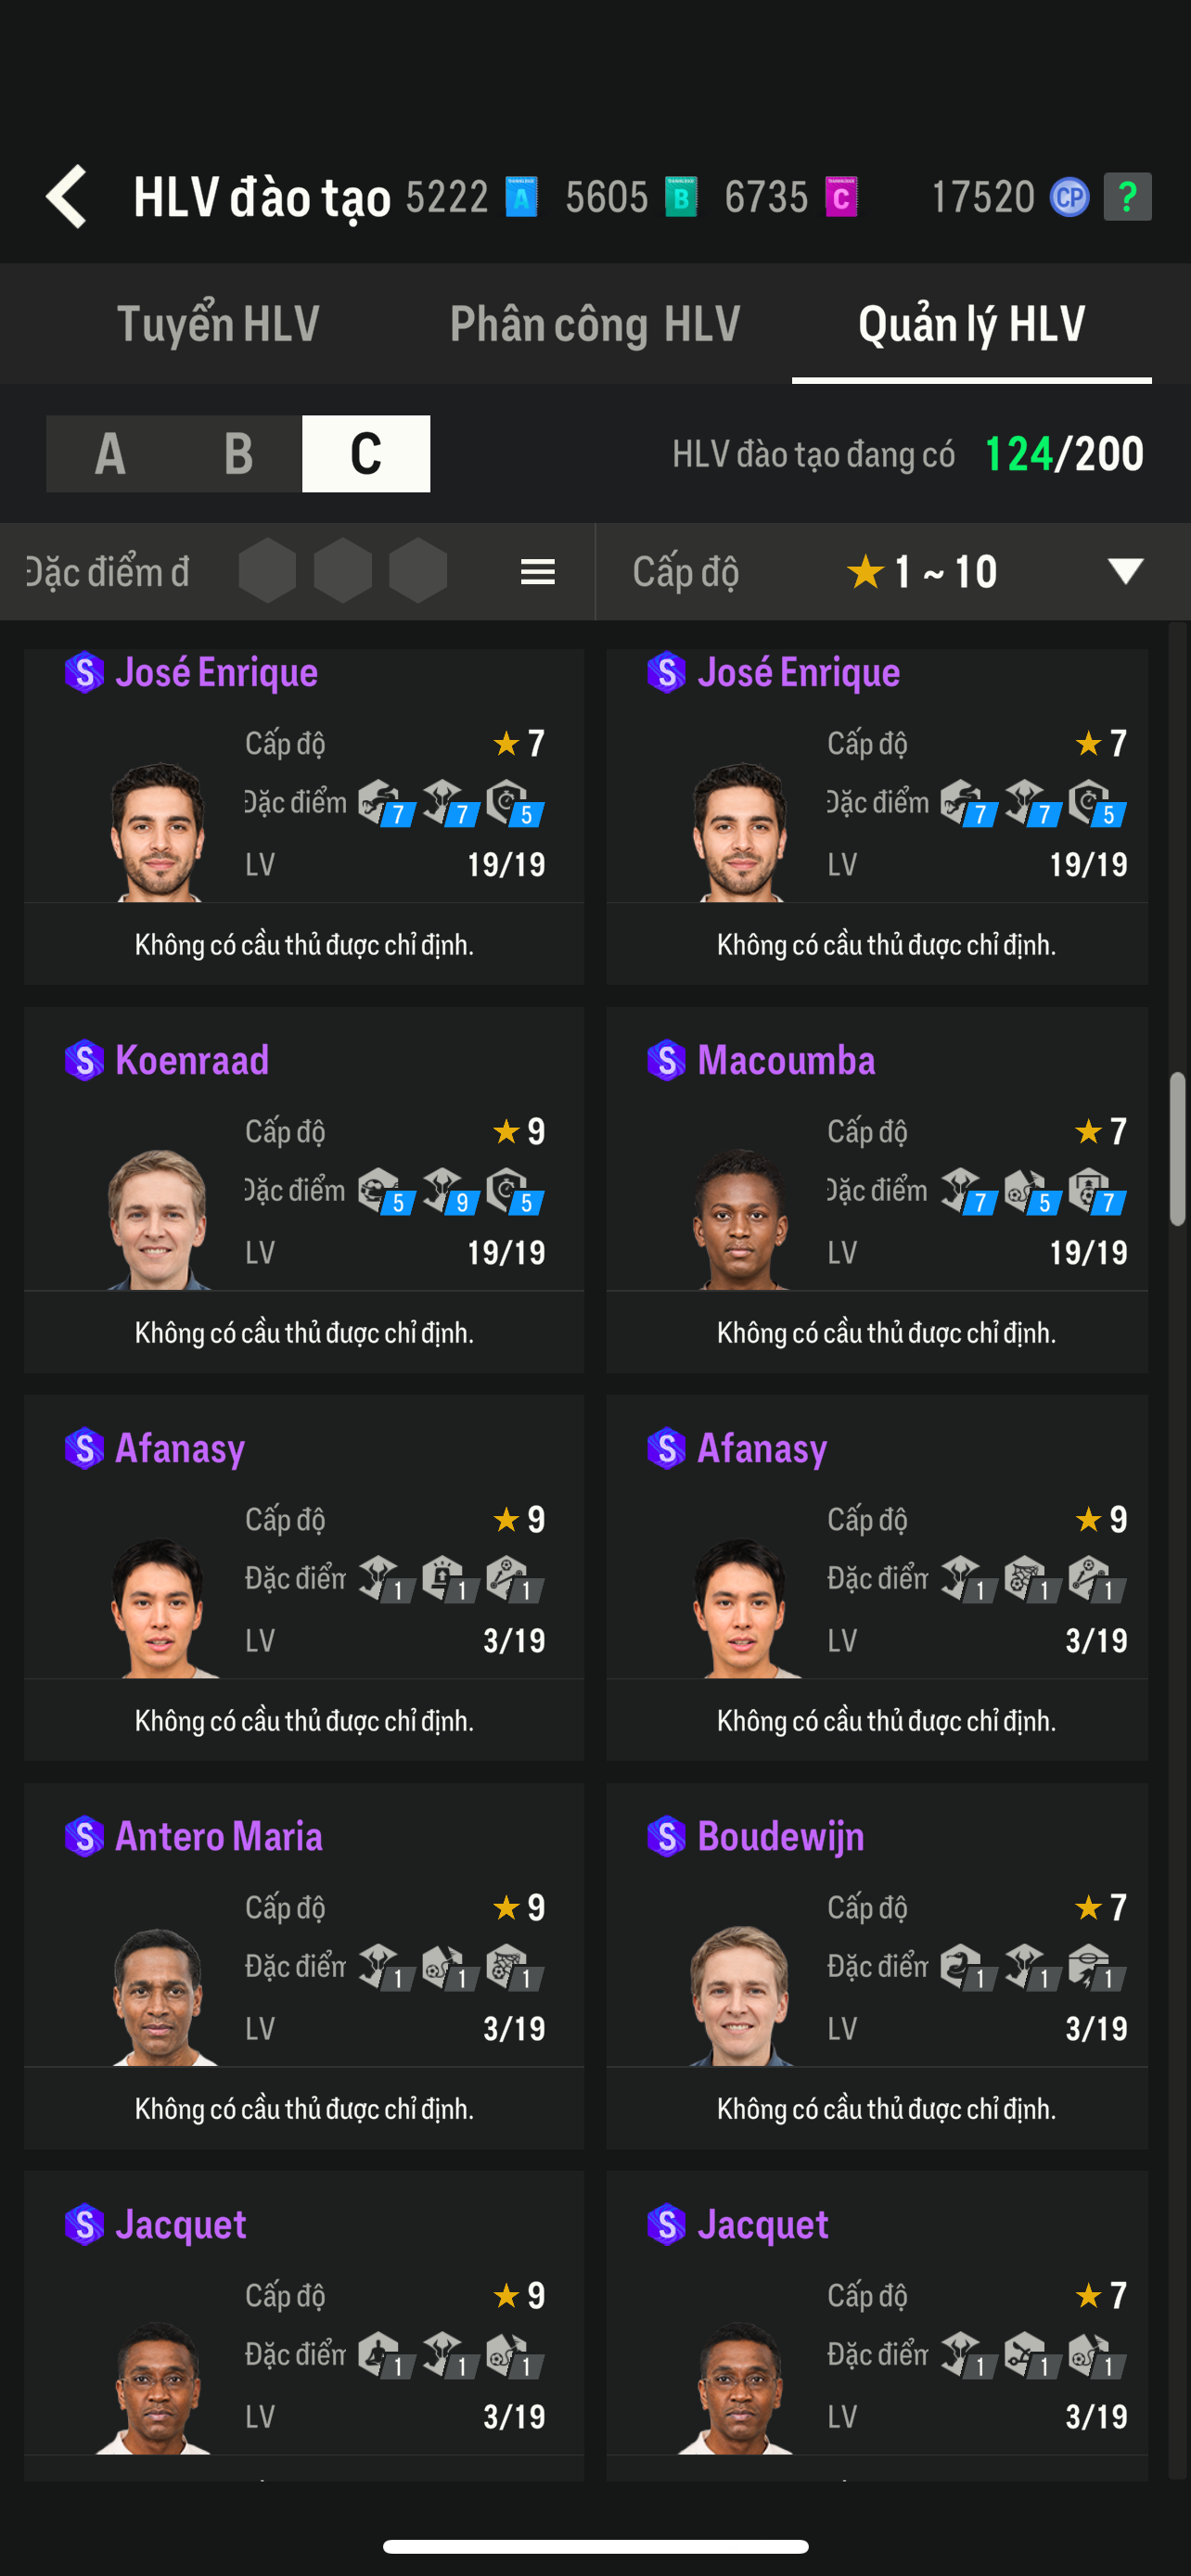Pick the third hexagon trait slot
Viewport: 1191px width, 2576px height.
click(418, 572)
